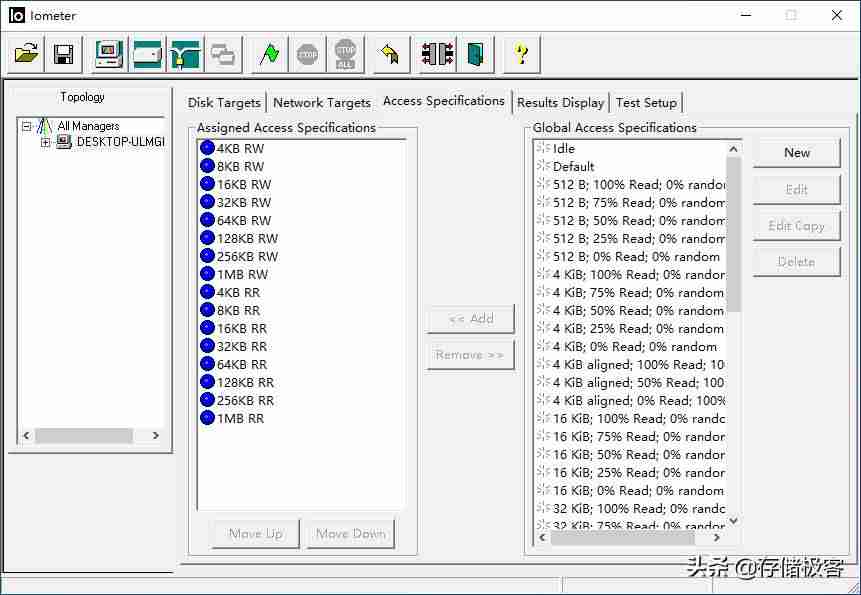The width and height of the screenshot is (861, 595).
Task: Start new network worker icon
Action: tap(184, 54)
